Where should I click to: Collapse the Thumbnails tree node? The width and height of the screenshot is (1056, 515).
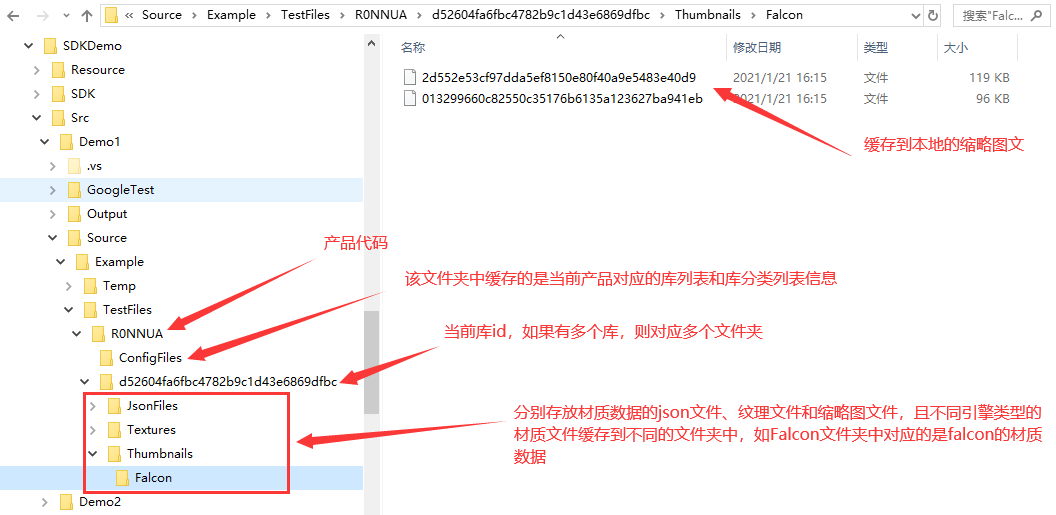93,454
